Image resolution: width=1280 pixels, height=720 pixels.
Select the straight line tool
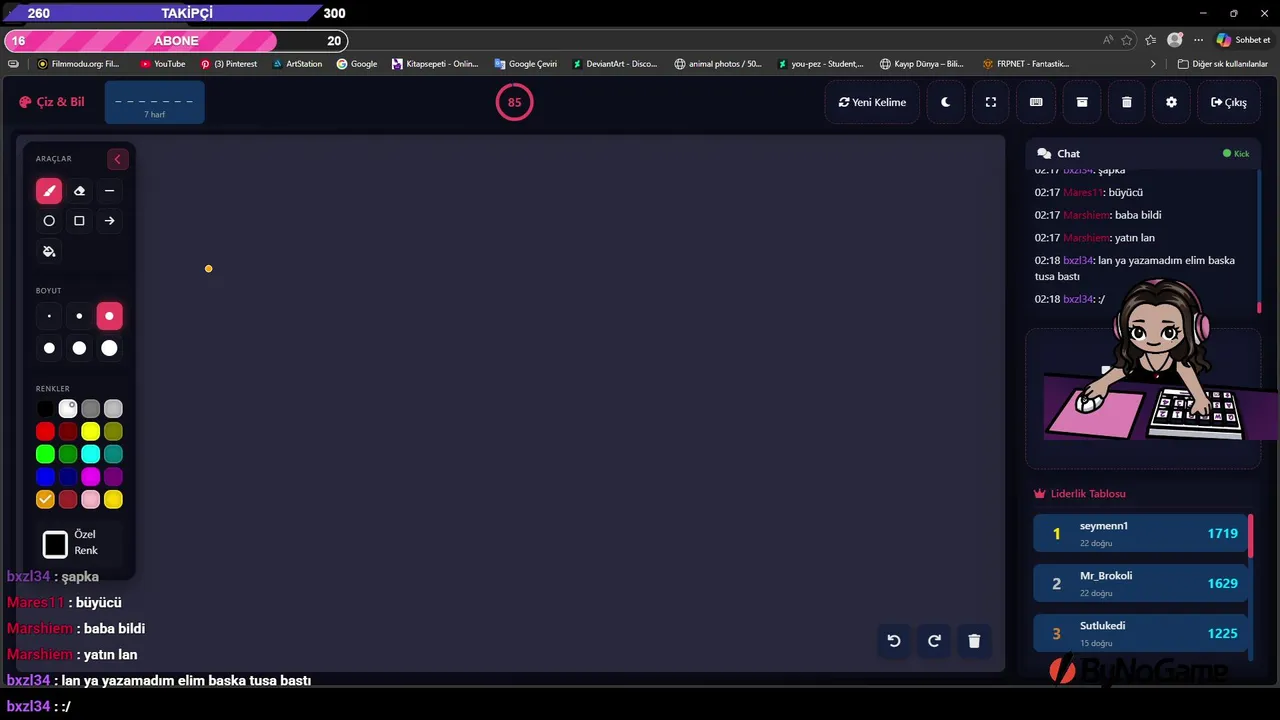(x=109, y=191)
